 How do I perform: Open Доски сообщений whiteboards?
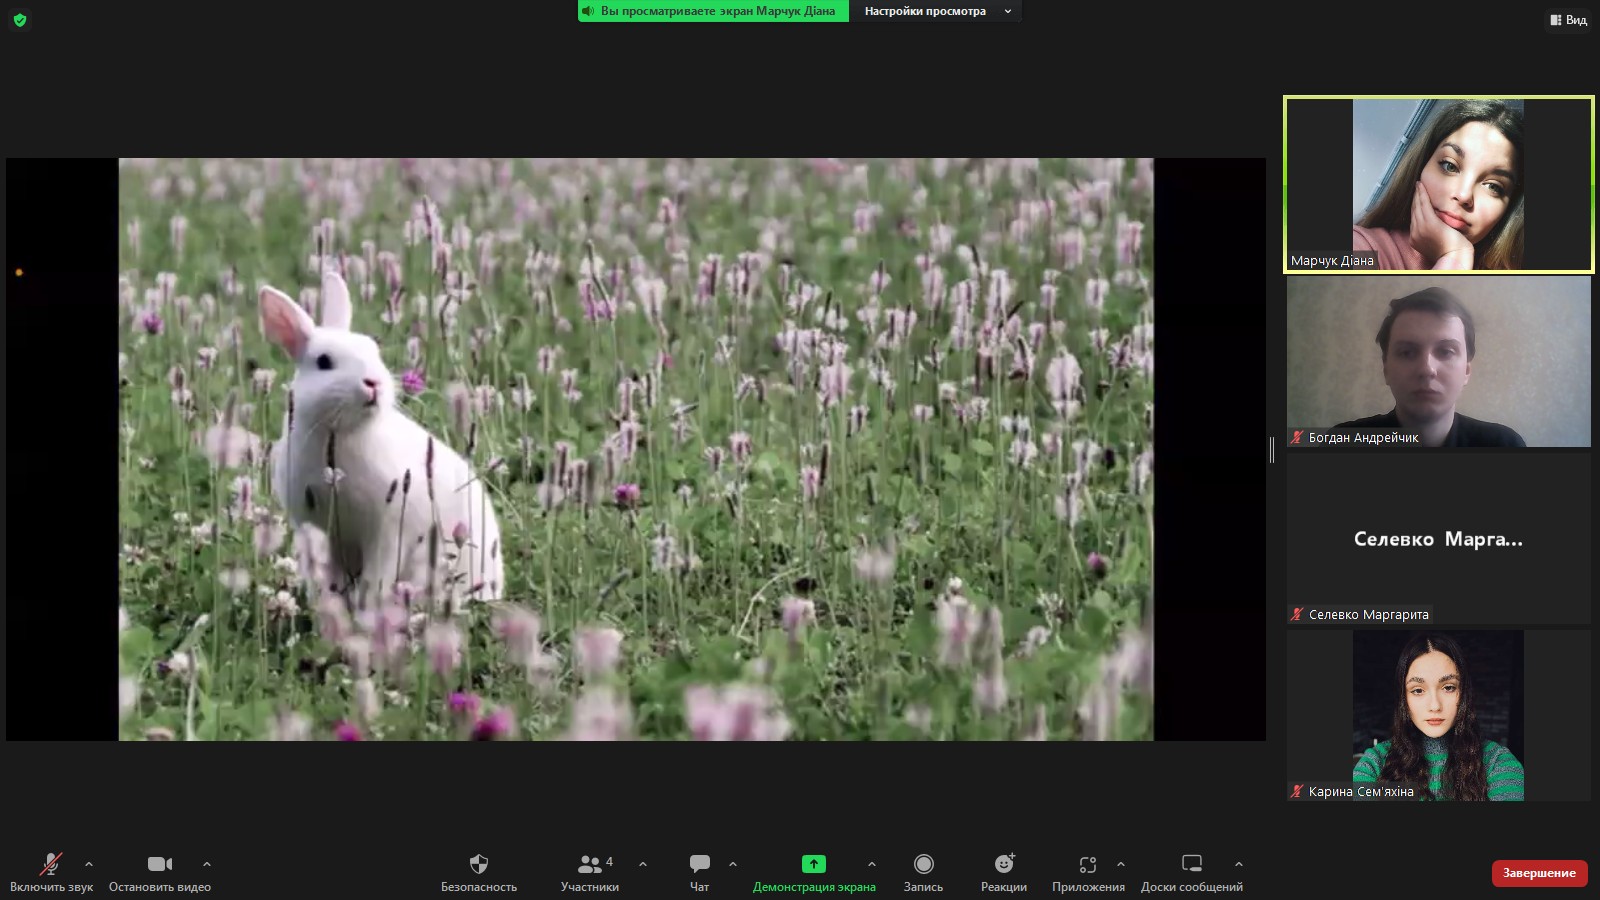click(x=1192, y=872)
